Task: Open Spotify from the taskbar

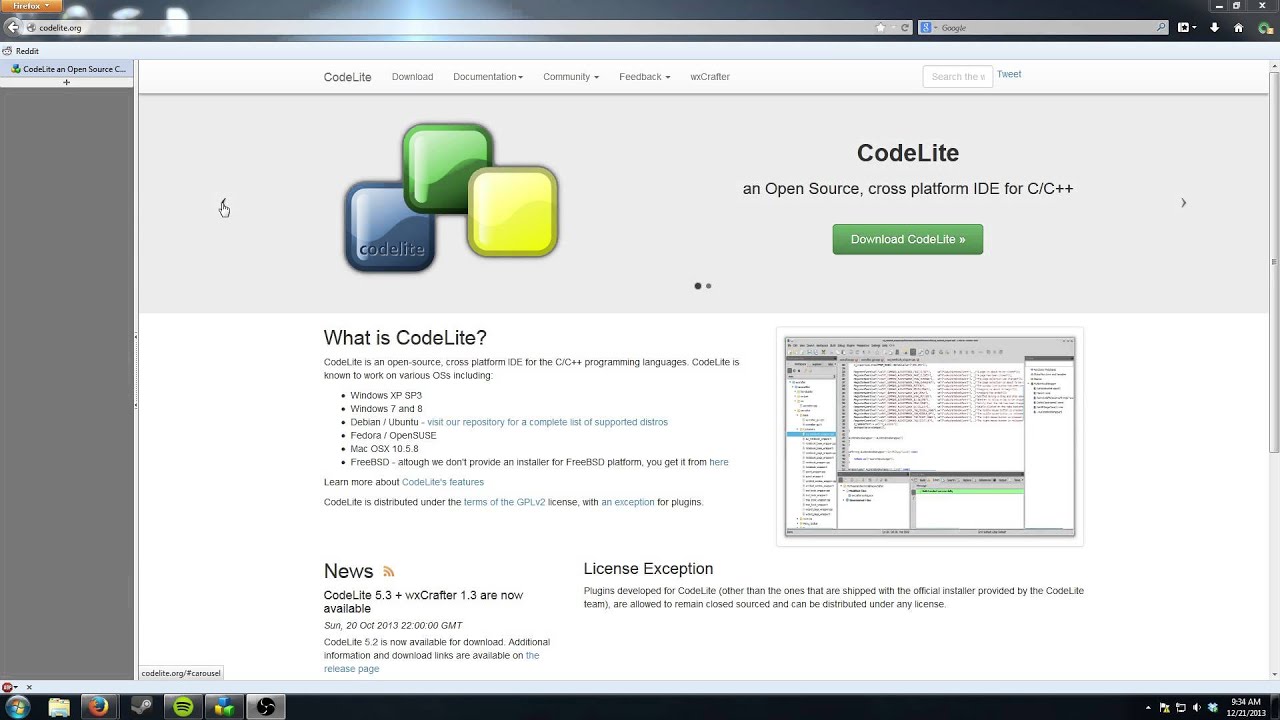Action: tap(183, 707)
